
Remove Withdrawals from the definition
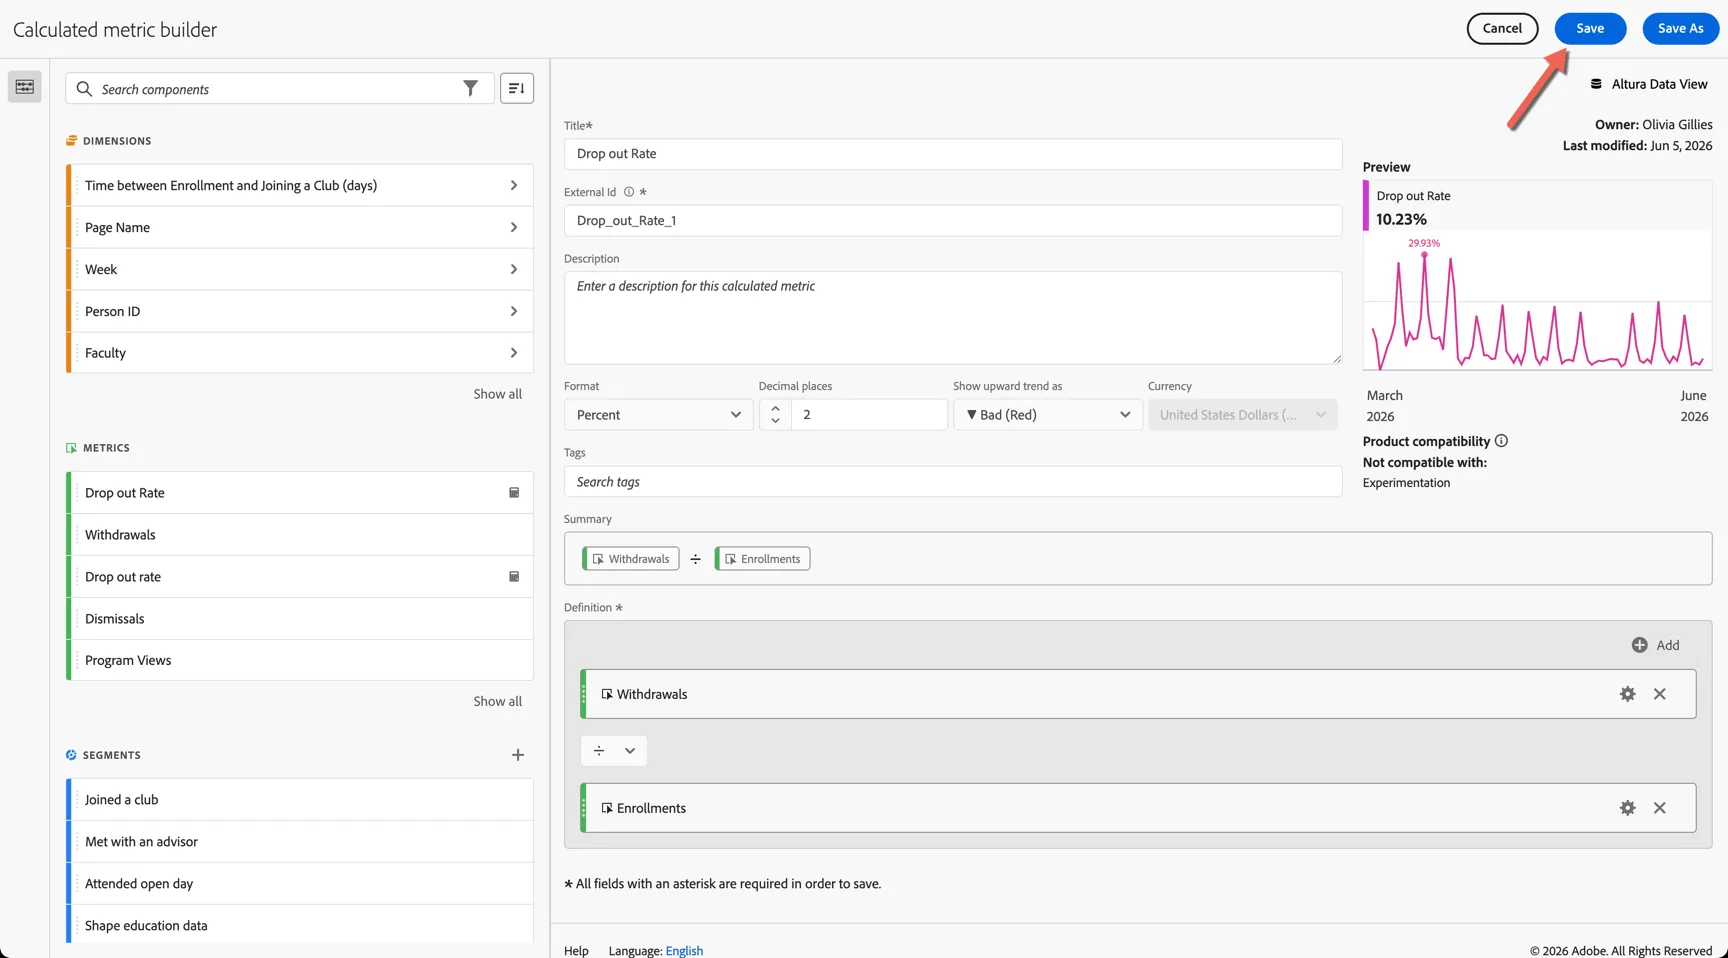1660,694
